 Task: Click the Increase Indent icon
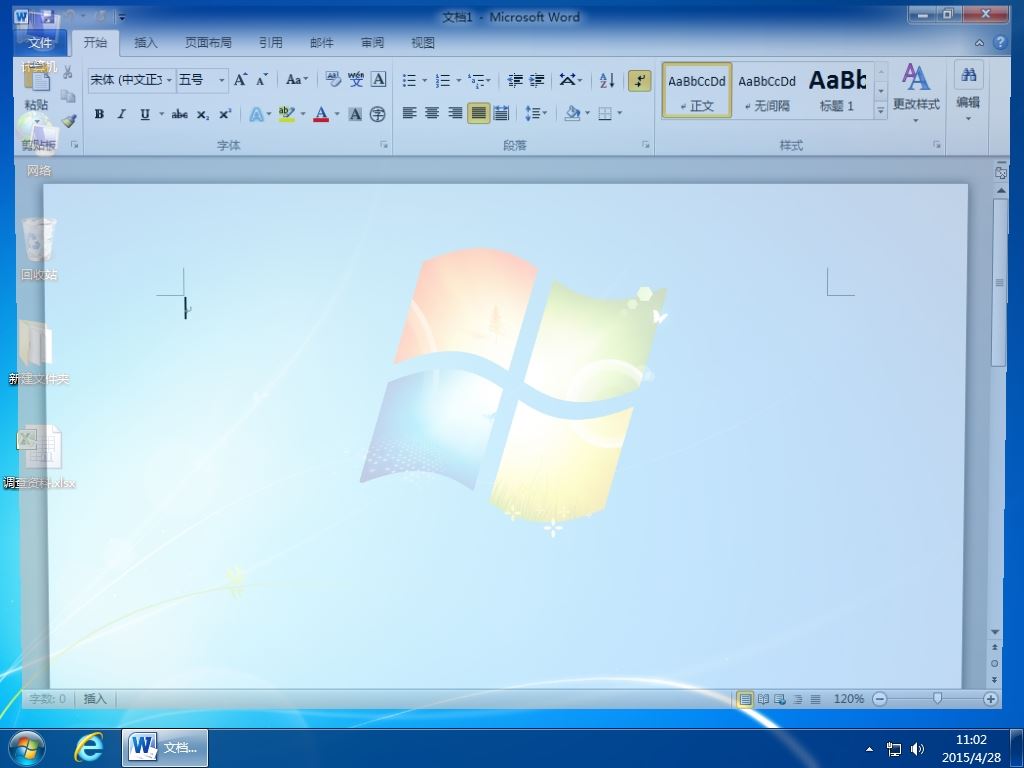537,80
